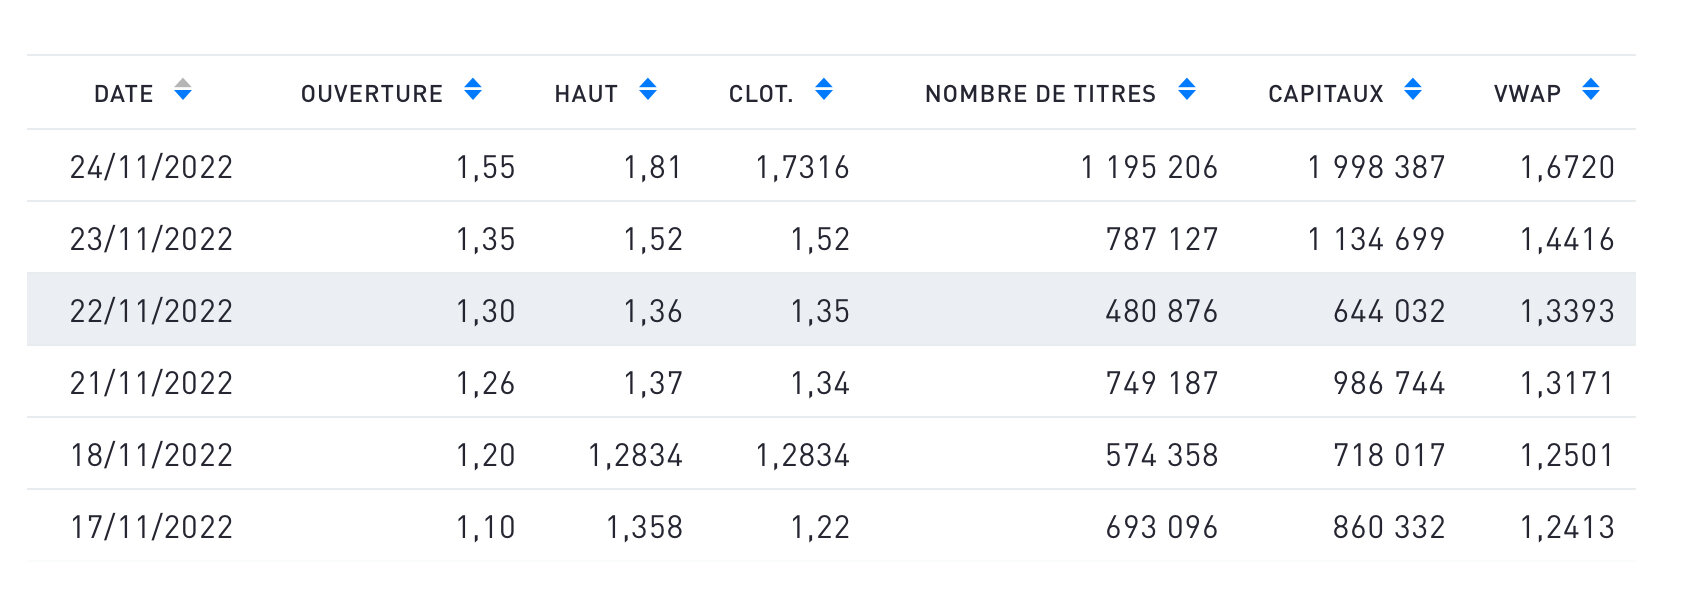
Task: Select the 24/11/2022 row date
Action: [151, 167]
